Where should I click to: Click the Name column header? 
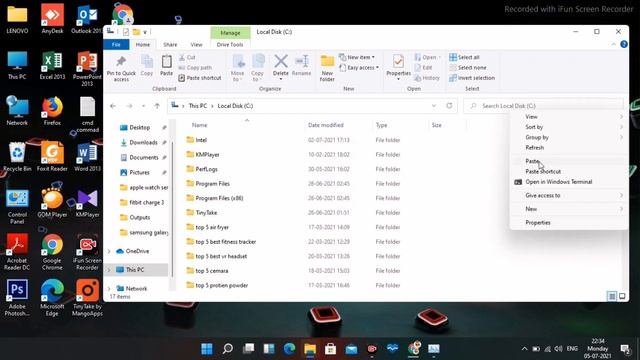click(200, 125)
